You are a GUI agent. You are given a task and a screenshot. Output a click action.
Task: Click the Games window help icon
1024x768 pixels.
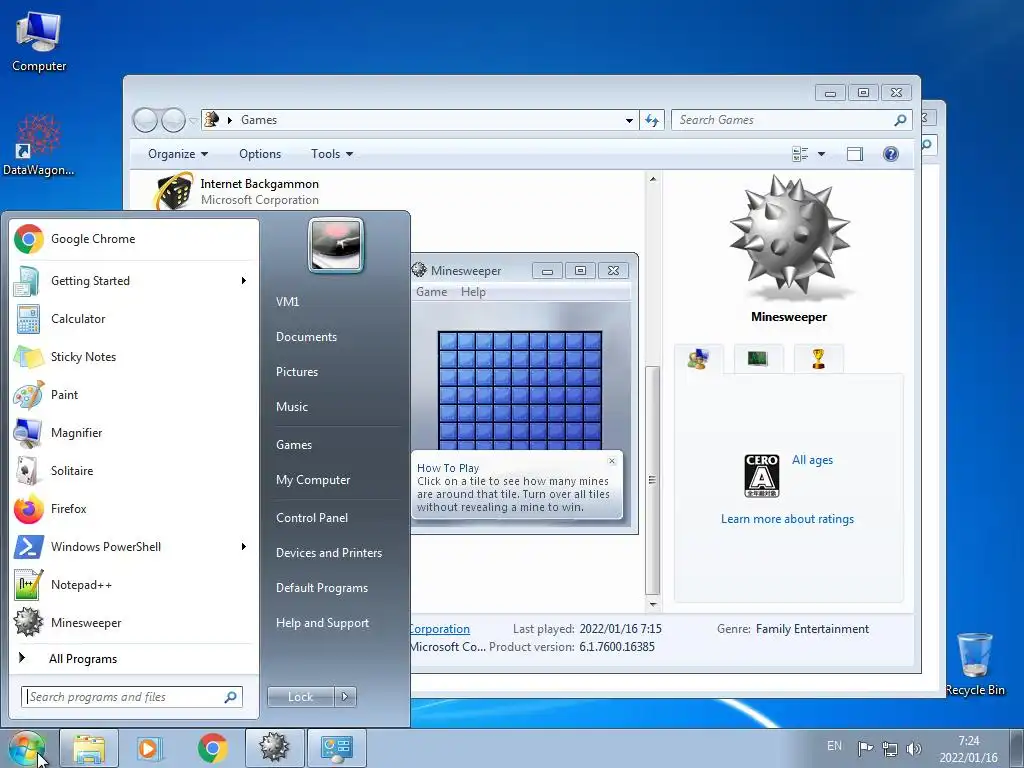pos(891,154)
